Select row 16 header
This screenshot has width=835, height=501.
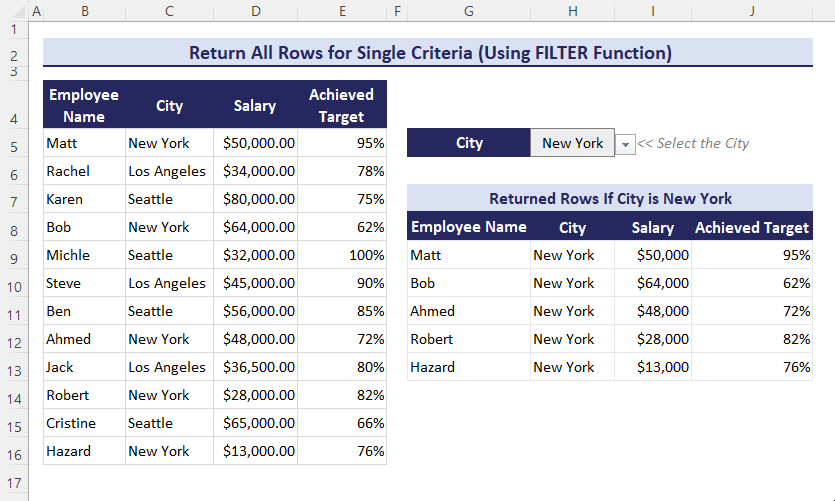(14, 454)
